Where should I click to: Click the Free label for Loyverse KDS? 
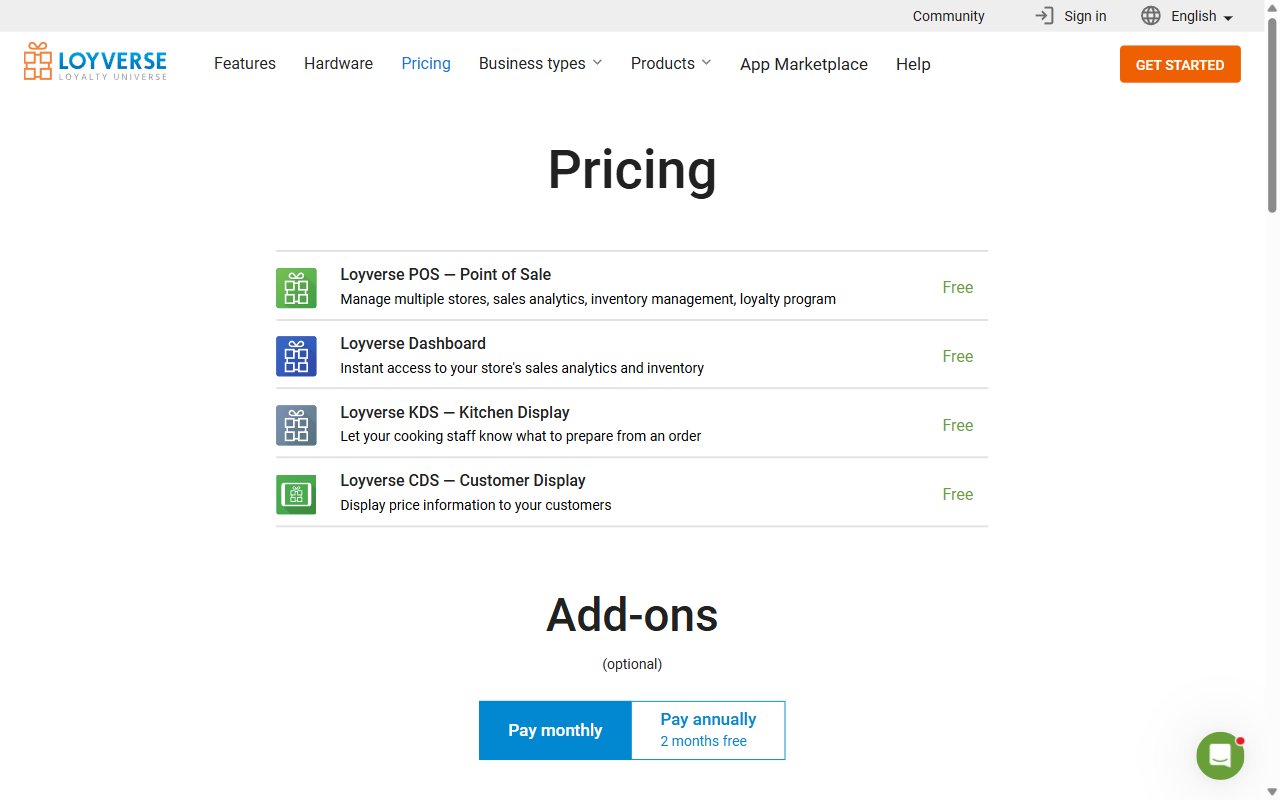pos(957,425)
